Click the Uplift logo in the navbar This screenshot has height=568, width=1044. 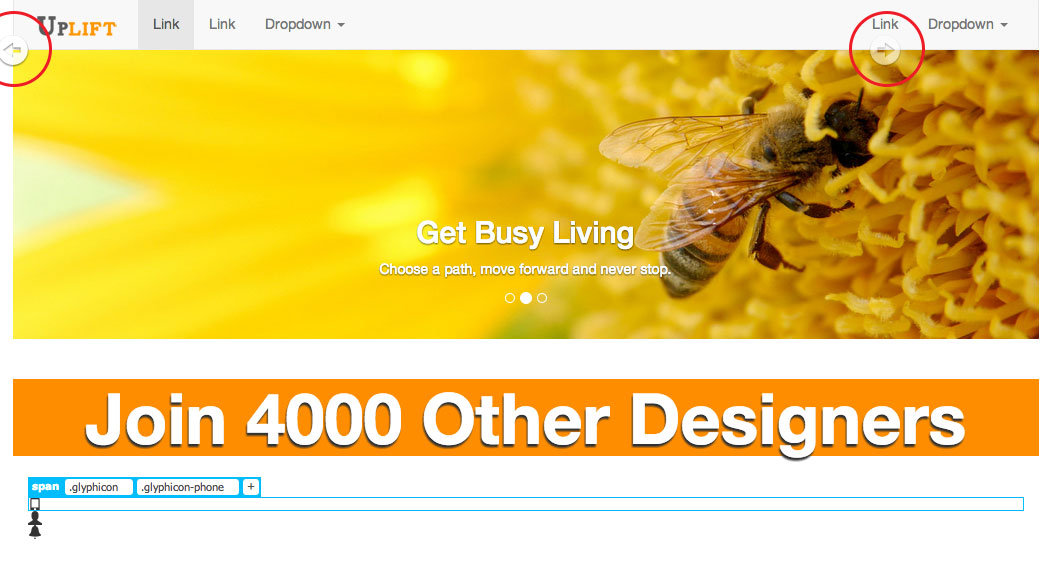click(x=76, y=26)
